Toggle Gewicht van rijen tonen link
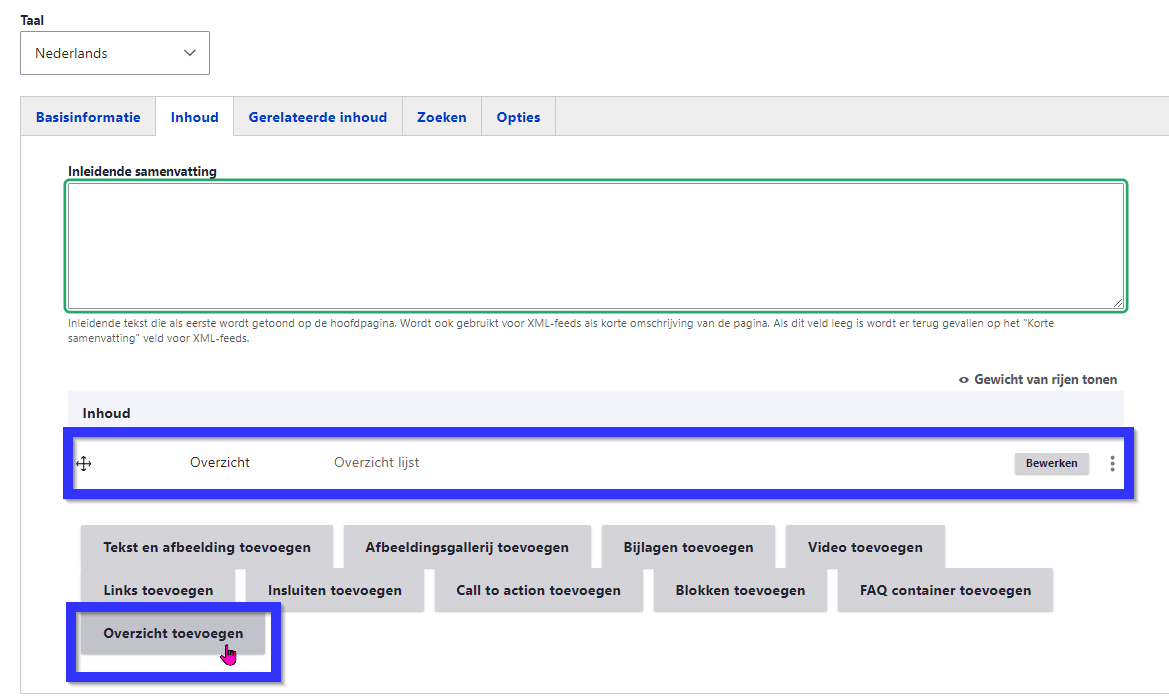The height and width of the screenshot is (698, 1169). click(1045, 379)
